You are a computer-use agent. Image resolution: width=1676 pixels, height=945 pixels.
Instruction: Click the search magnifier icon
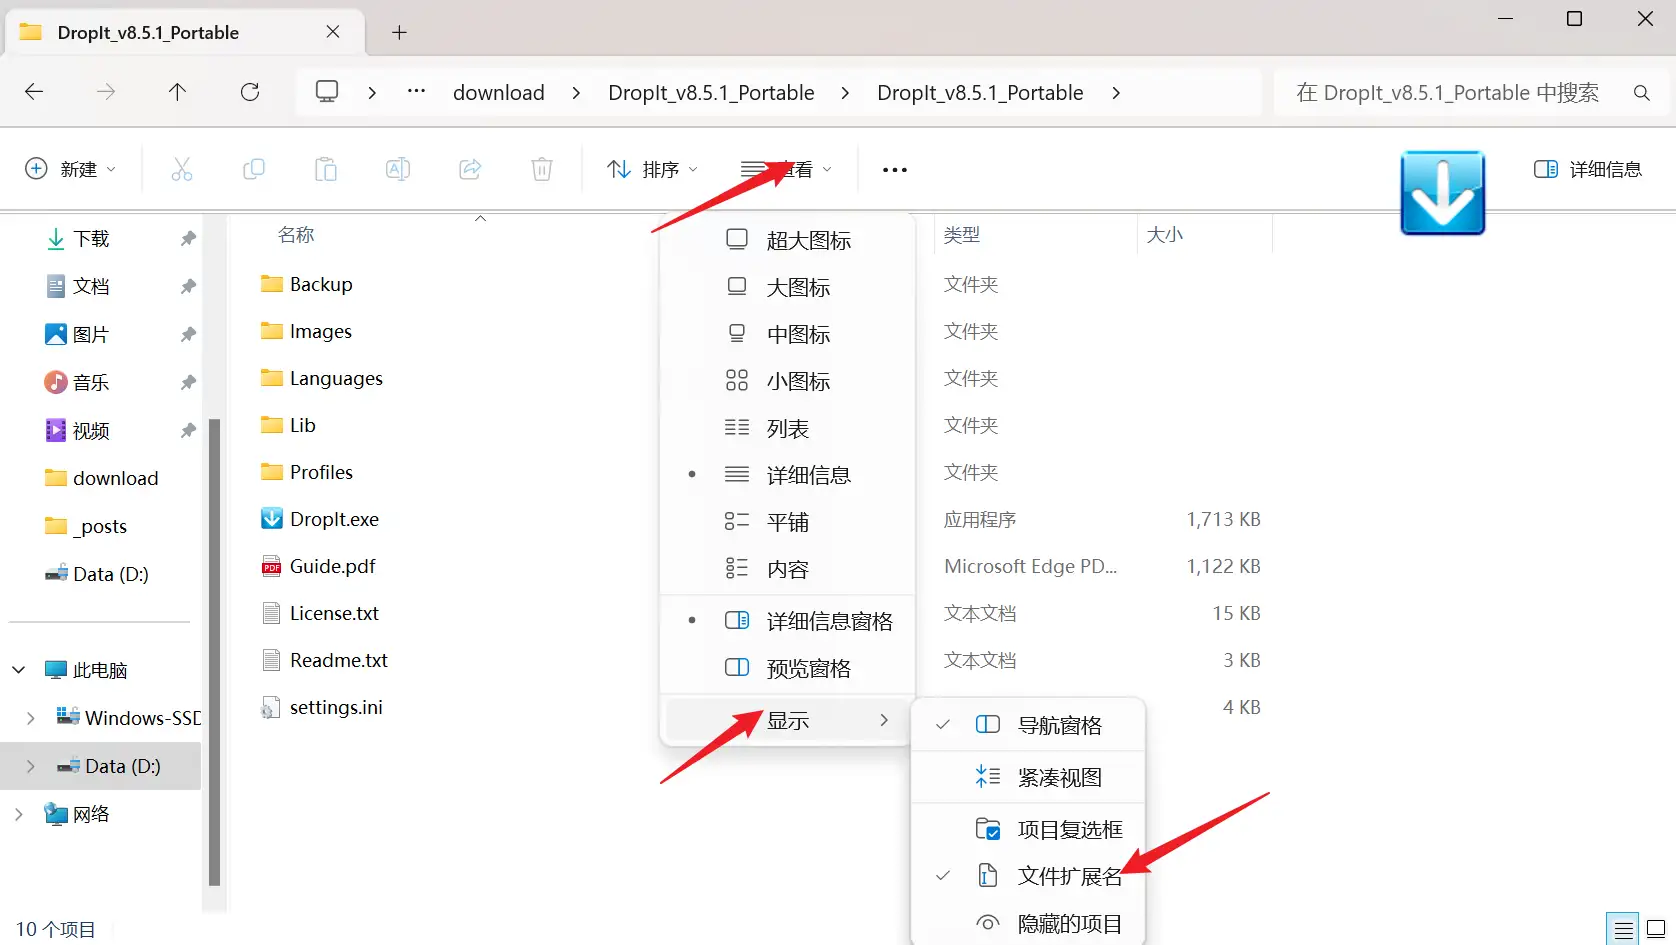1641,93
